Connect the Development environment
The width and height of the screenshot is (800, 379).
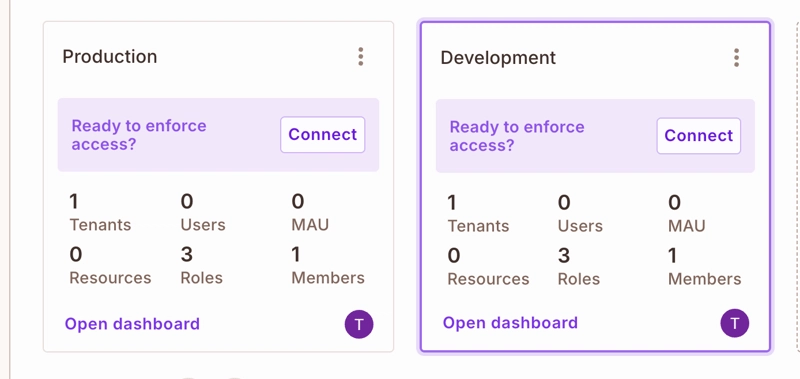tap(698, 136)
